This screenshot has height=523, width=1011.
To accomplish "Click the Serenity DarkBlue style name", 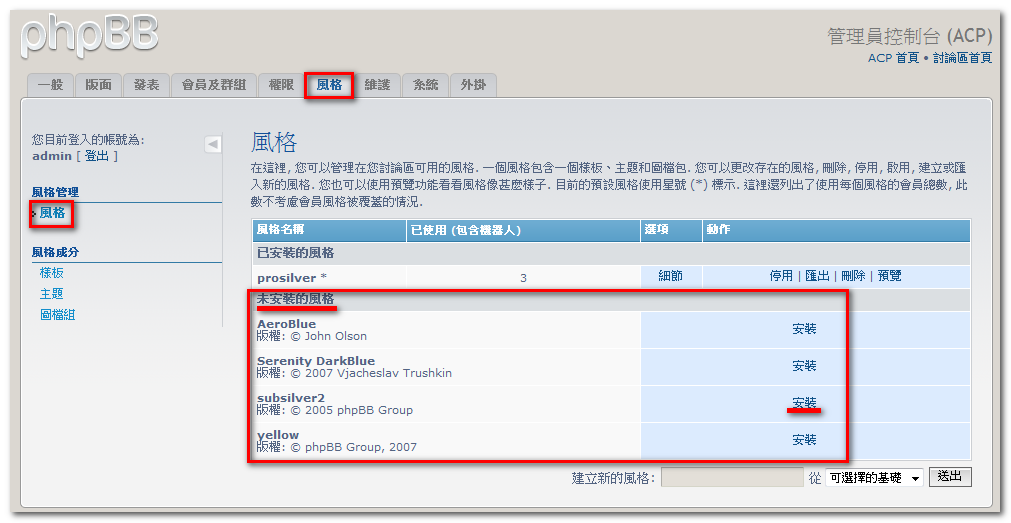I will (x=316, y=360).
